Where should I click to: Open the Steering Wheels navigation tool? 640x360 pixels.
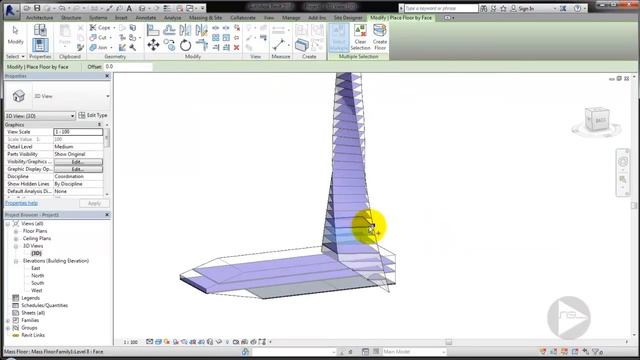[623, 162]
